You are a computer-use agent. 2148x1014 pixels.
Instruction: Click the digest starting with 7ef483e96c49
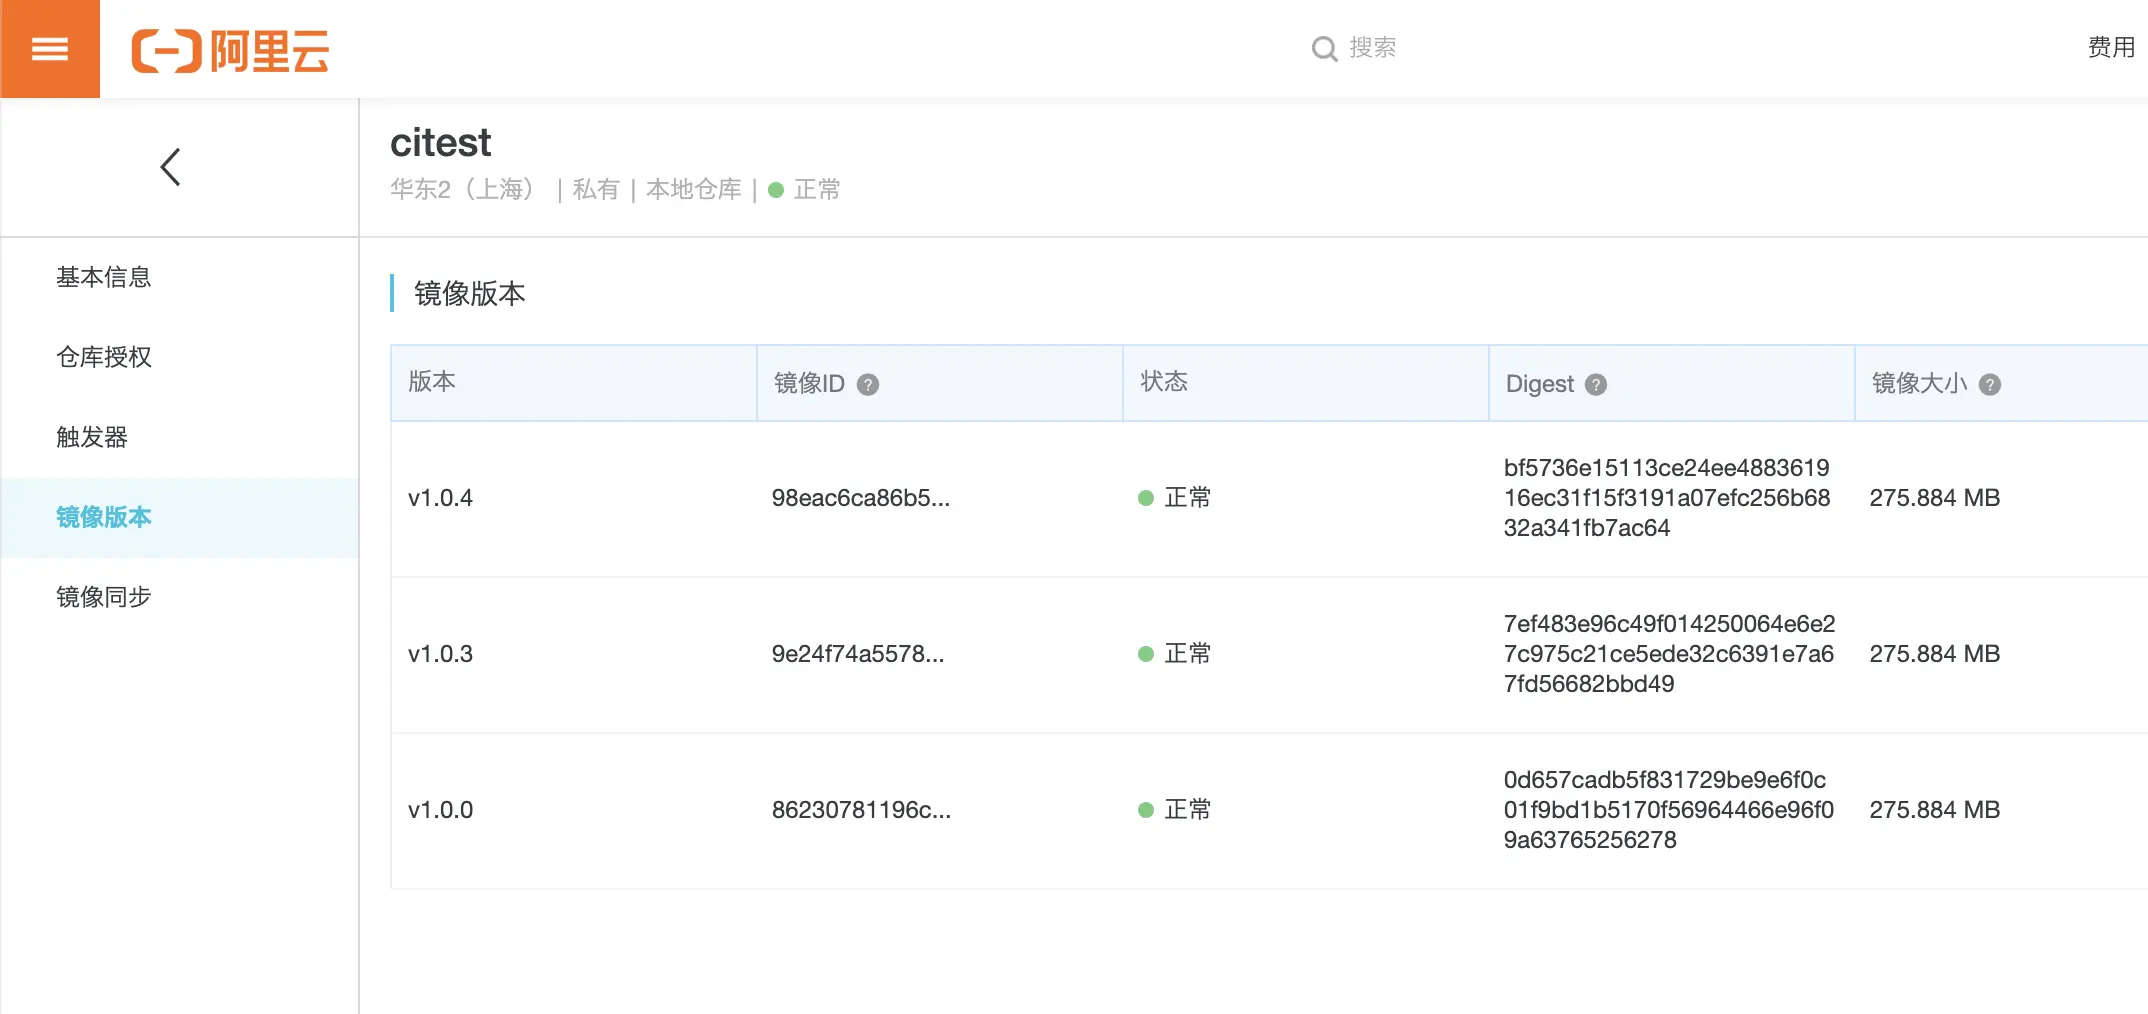[x=1669, y=654]
